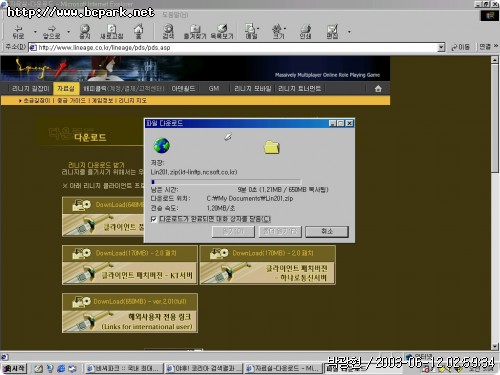This screenshot has width=500, height=375.
Task: Open 리니지 길잡이 nav menu
Action: 30,89
